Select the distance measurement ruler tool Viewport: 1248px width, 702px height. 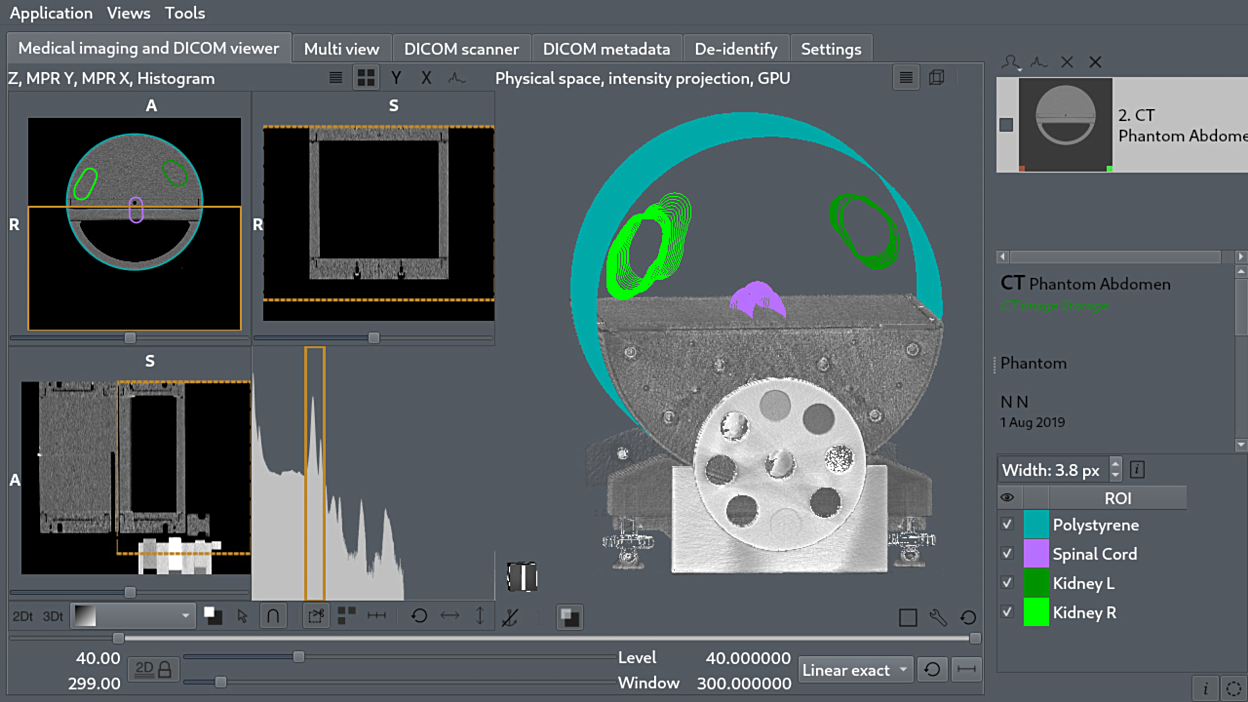click(377, 616)
